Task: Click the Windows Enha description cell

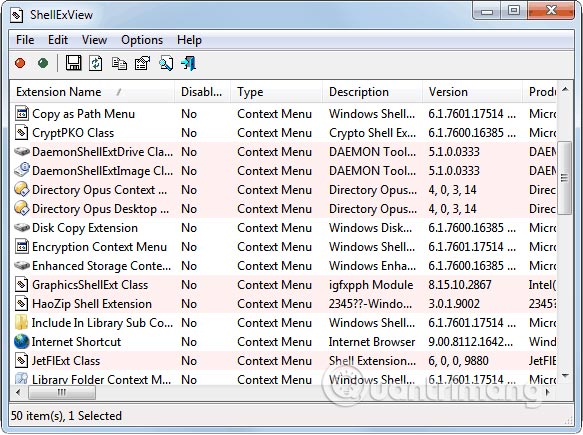Action: (x=373, y=266)
